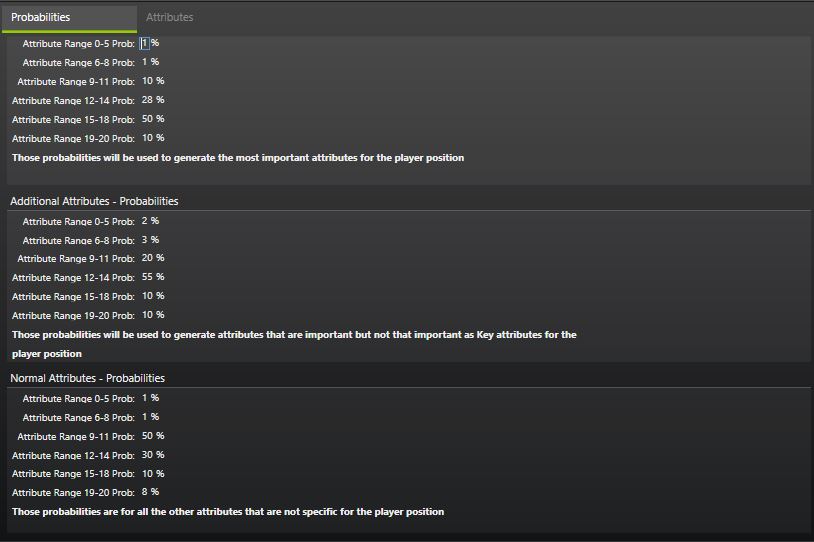Image resolution: width=814 pixels, height=542 pixels.
Task: Focus Additional Attributes Range 15-18 Prob field
Action: click(x=147, y=296)
